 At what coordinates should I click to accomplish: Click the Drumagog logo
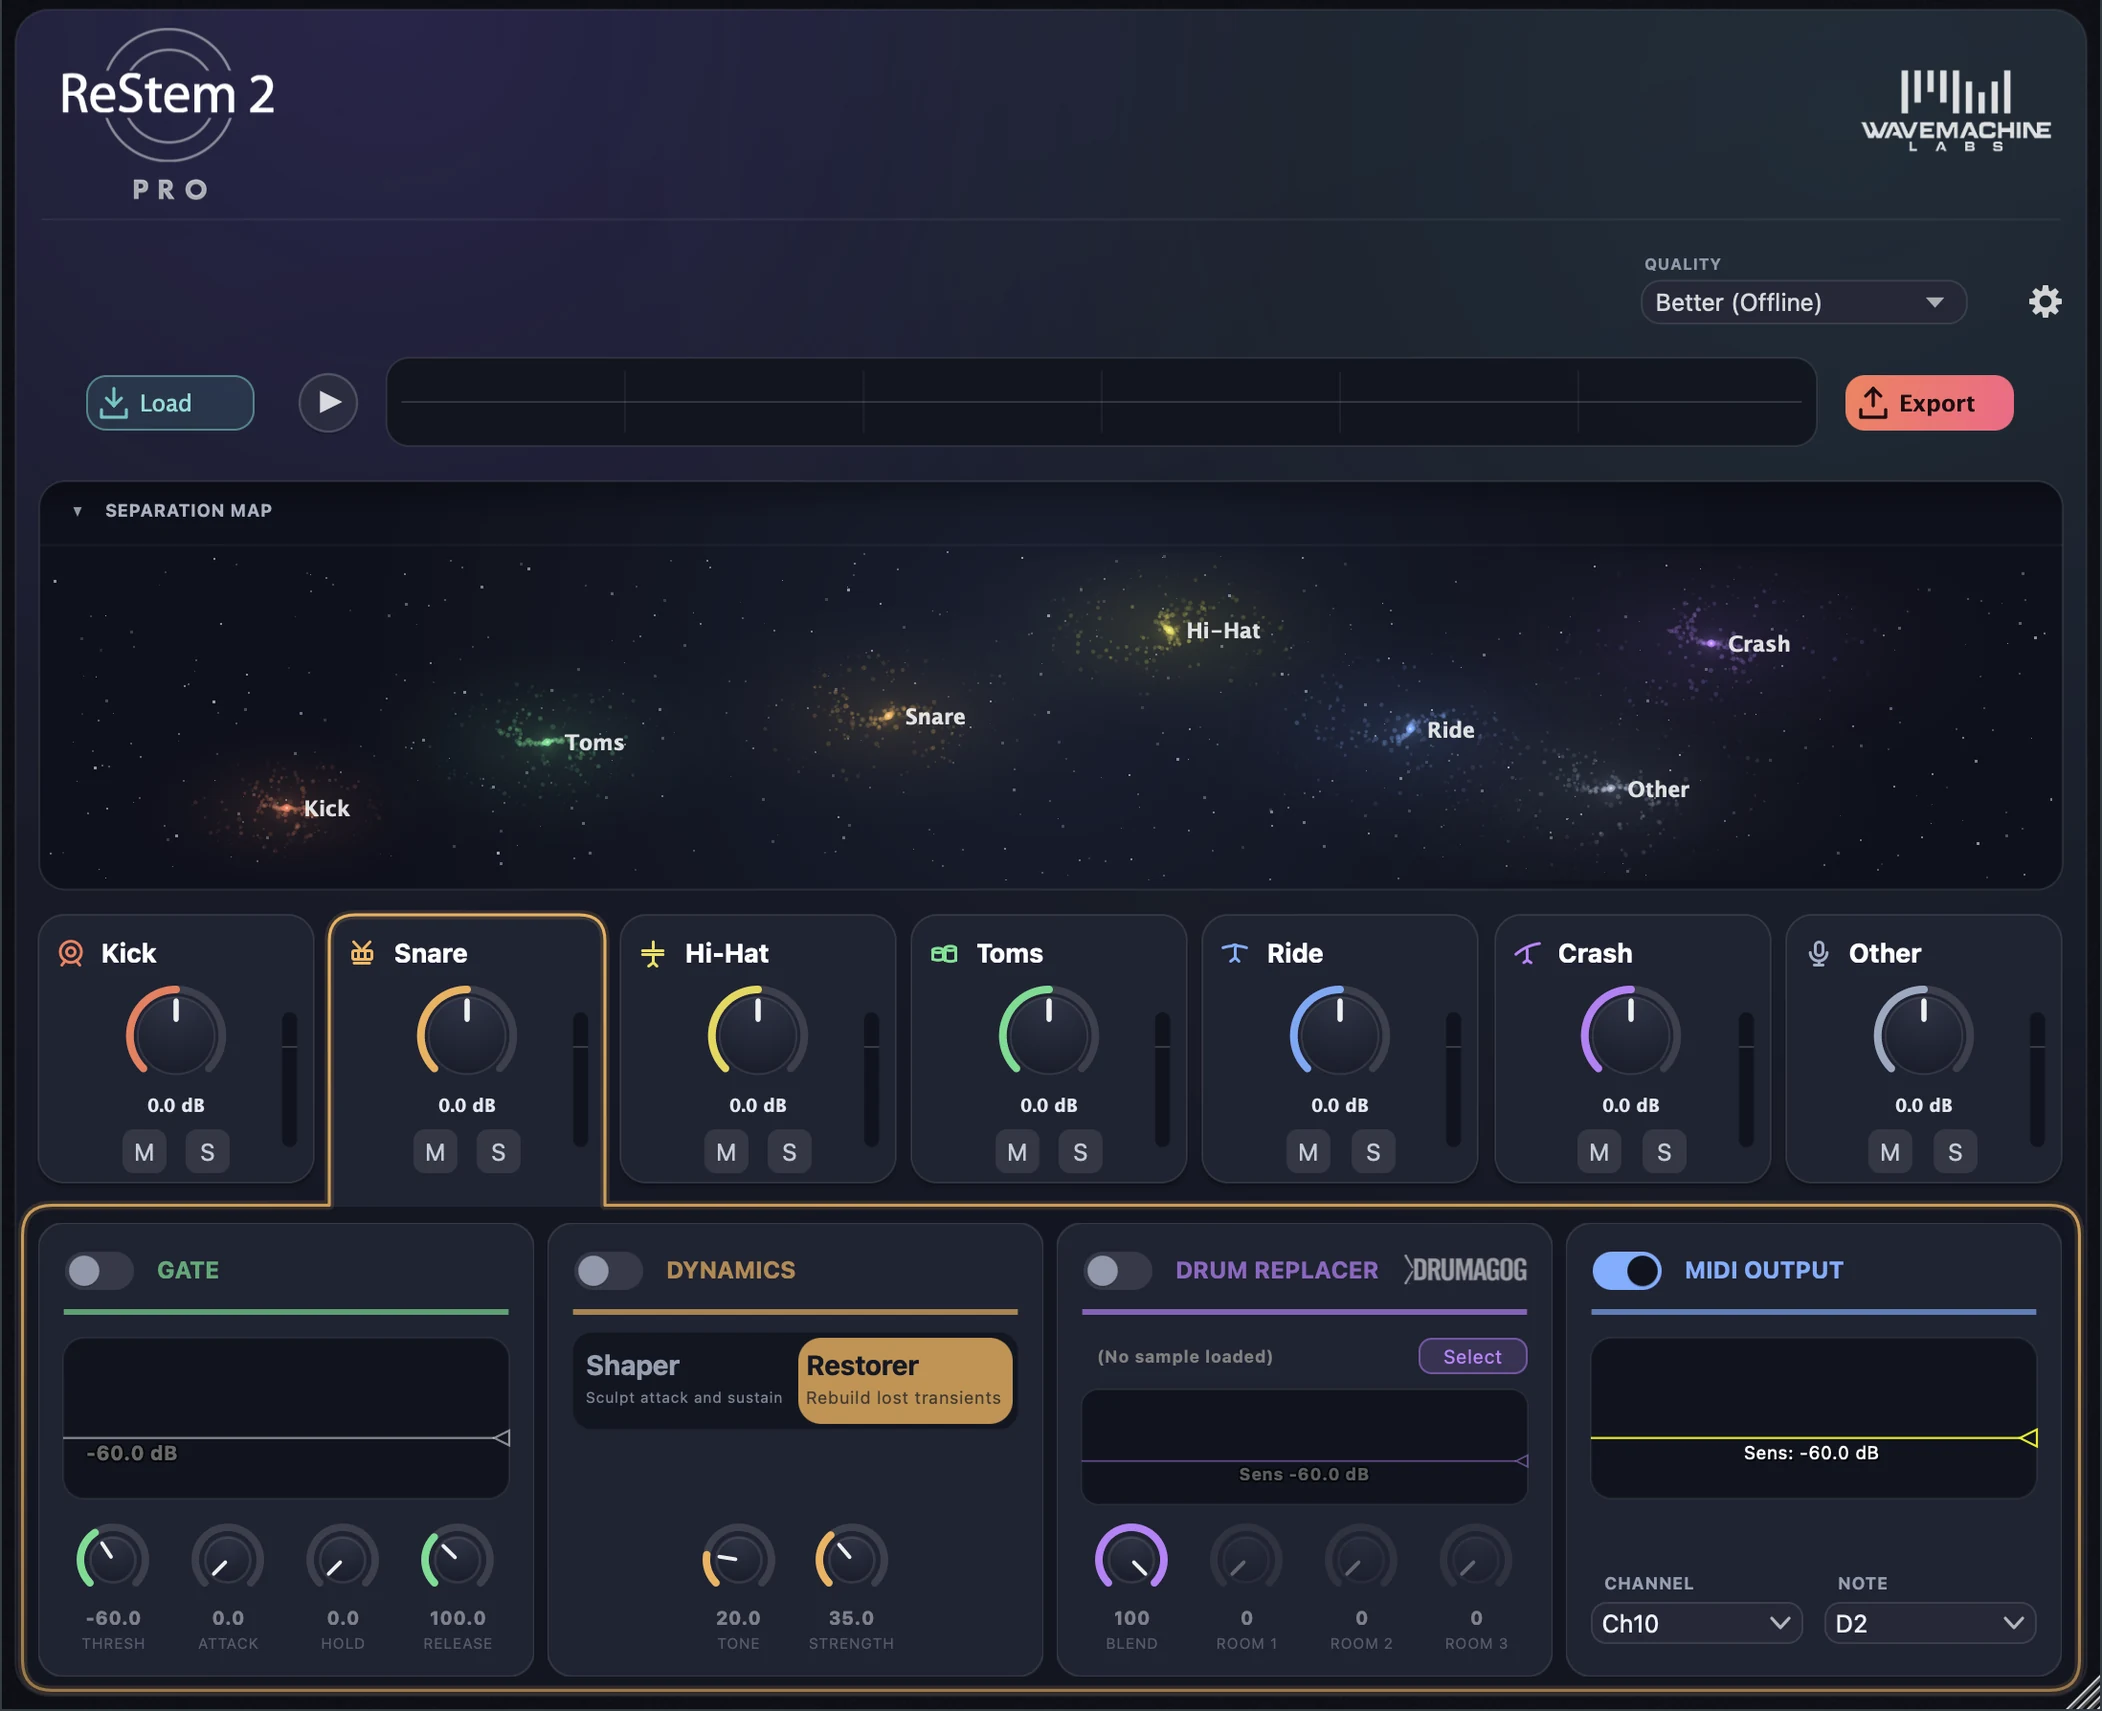click(1465, 1270)
